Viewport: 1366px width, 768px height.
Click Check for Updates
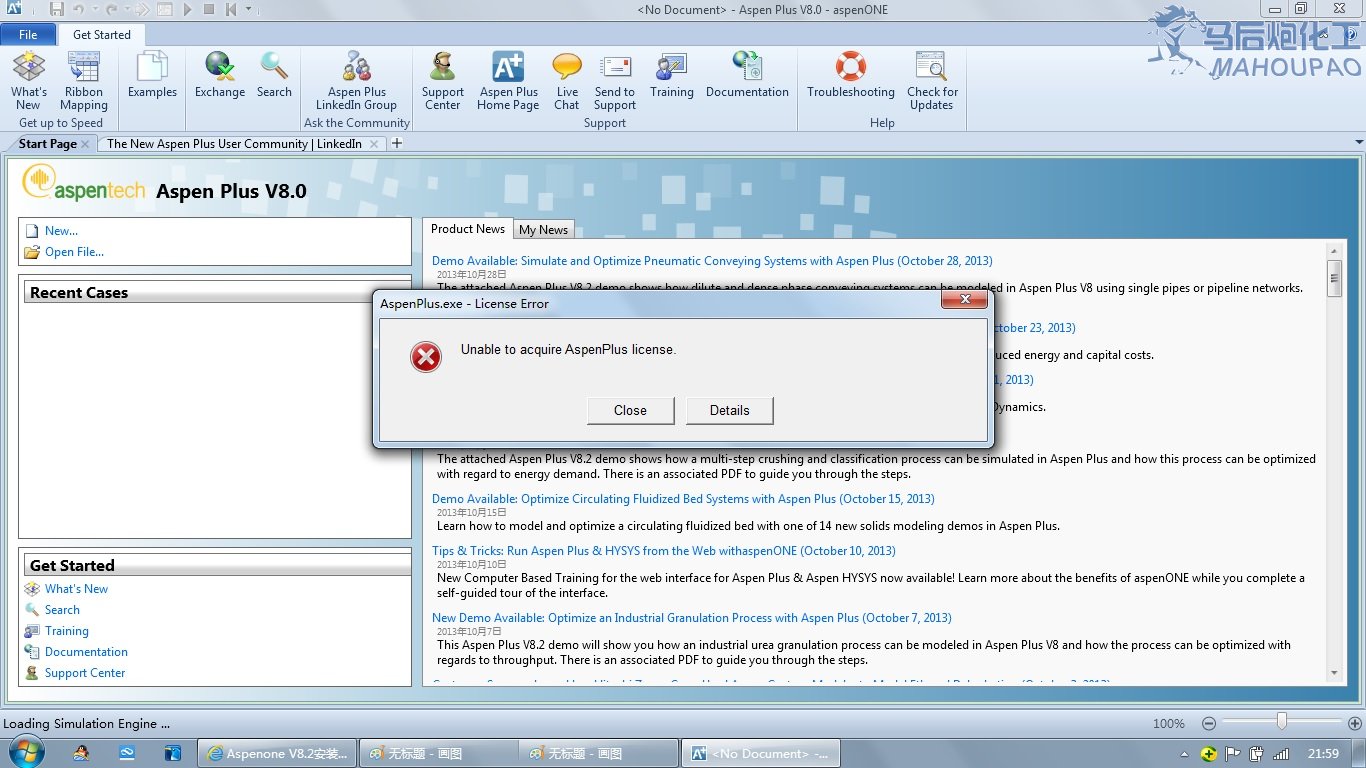(x=932, y=81)
